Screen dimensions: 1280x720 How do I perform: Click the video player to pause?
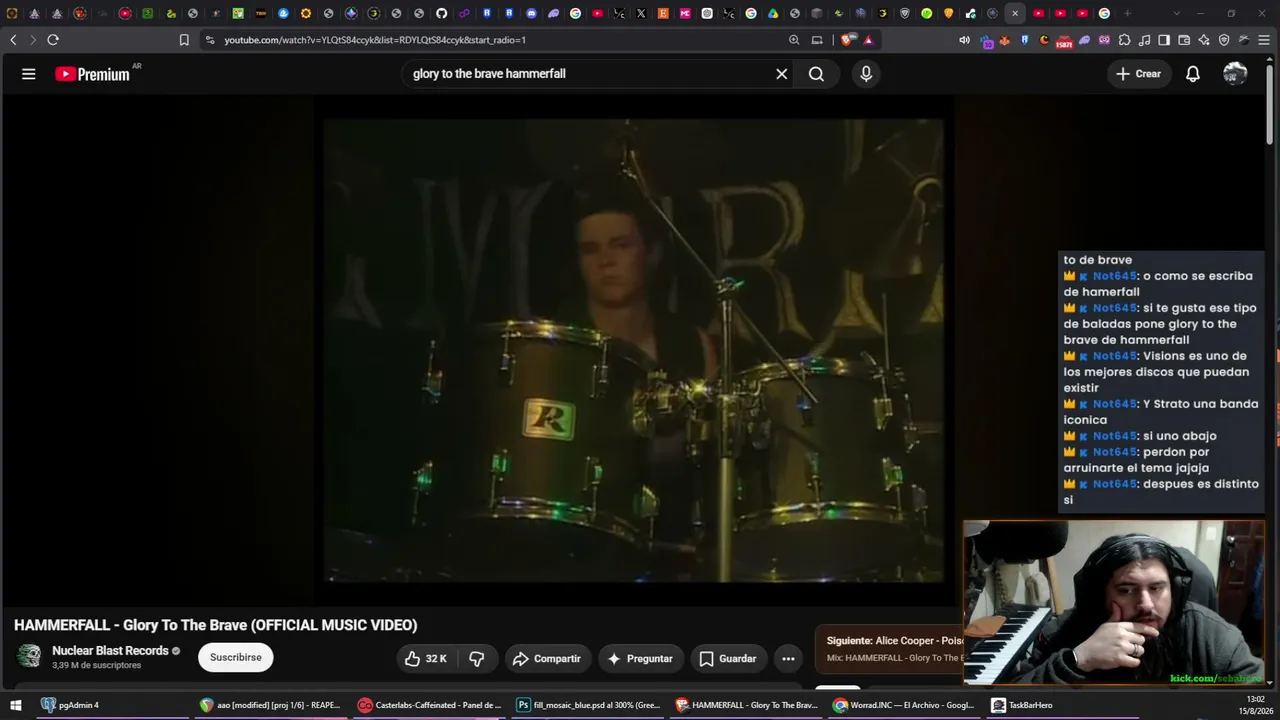coord(633,350)
